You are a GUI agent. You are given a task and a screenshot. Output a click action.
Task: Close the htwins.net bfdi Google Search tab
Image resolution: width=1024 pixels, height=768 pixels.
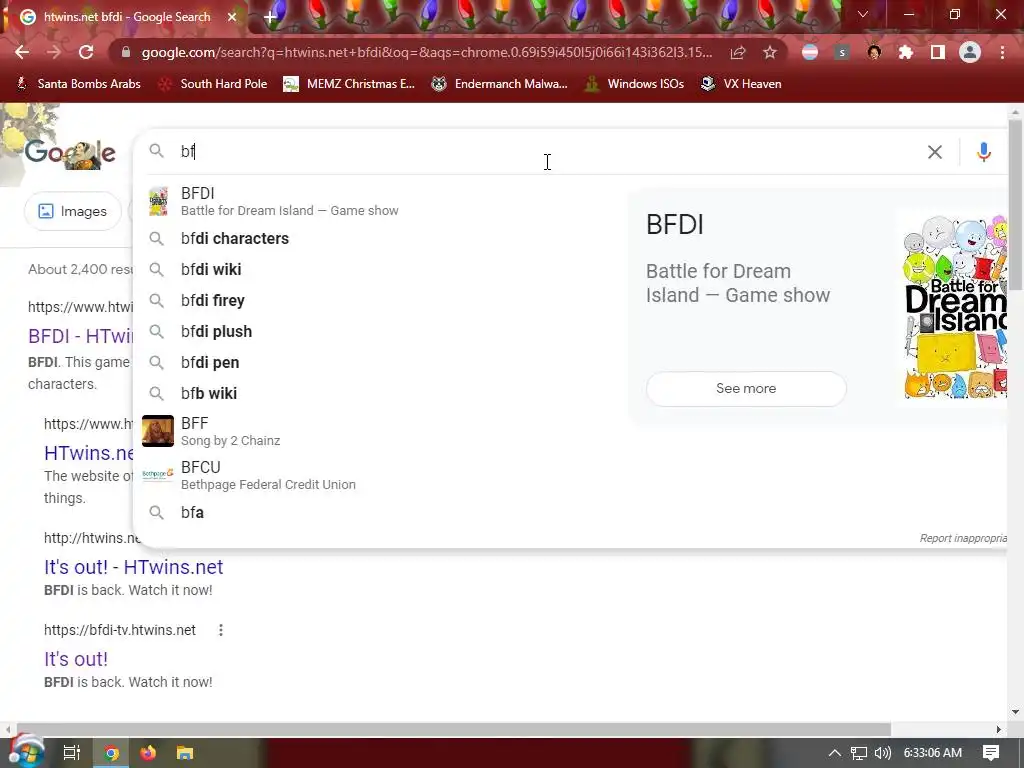tap(232, 17)
